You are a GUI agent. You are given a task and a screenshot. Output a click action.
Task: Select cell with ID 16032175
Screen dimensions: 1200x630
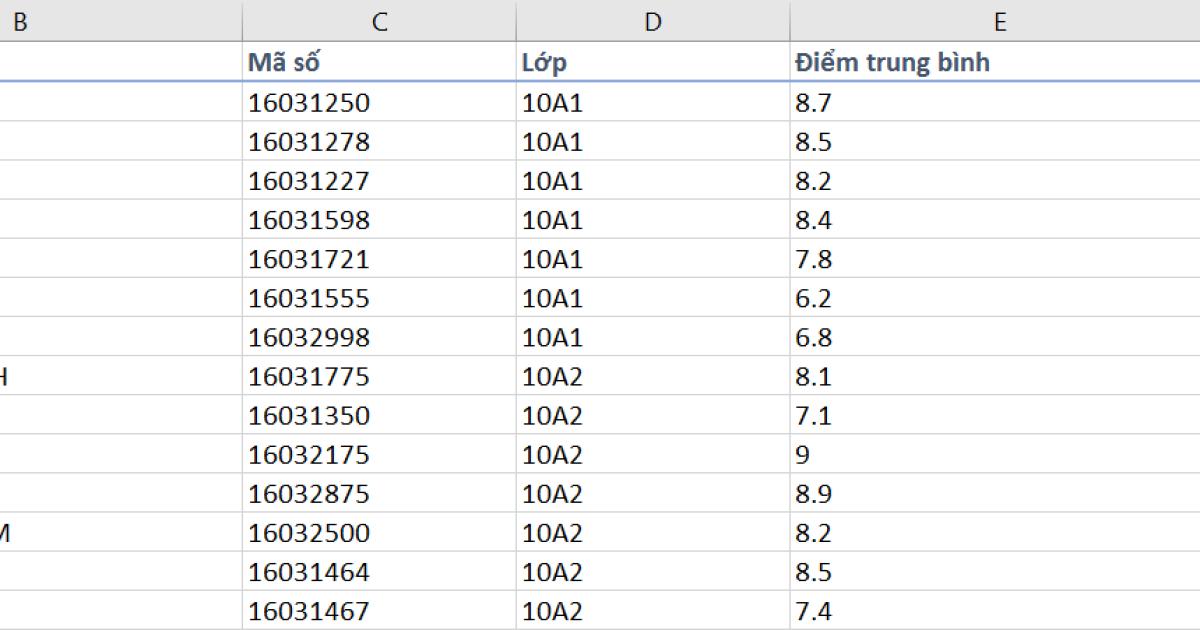pyautogui.click(x=379, y=453)
